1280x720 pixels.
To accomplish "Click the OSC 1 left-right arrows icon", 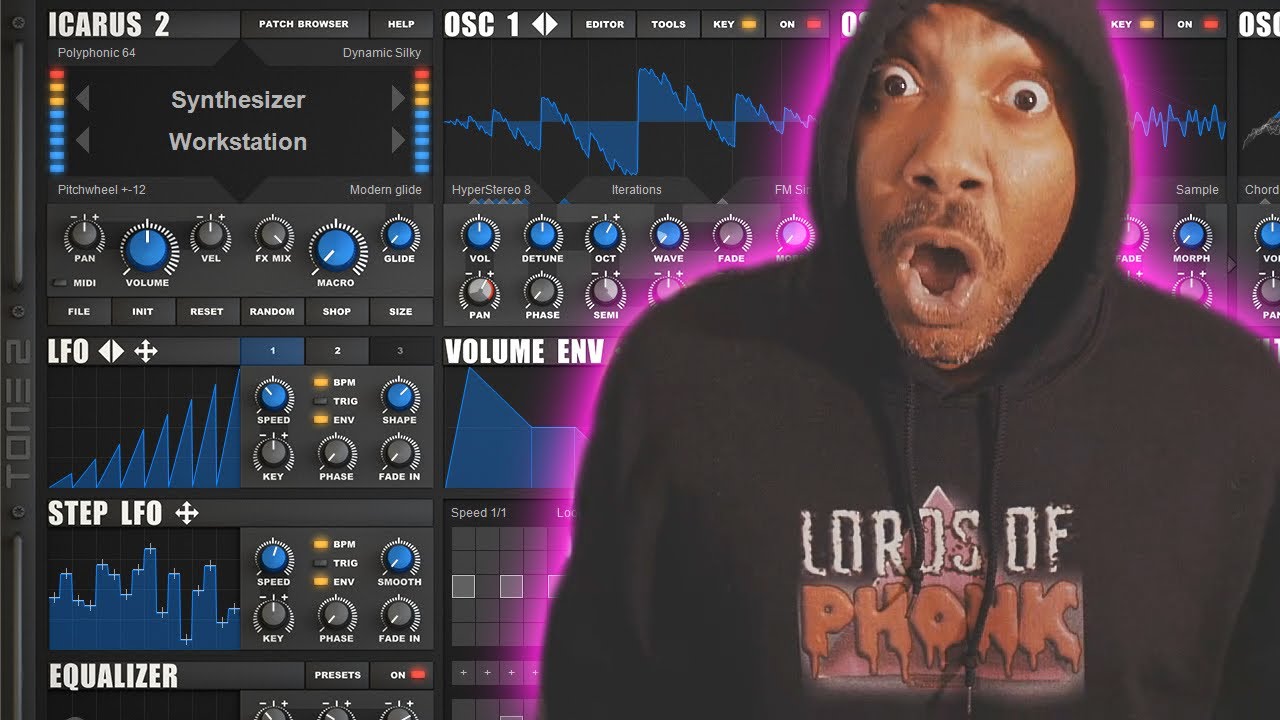I will (x=545, y=24).
